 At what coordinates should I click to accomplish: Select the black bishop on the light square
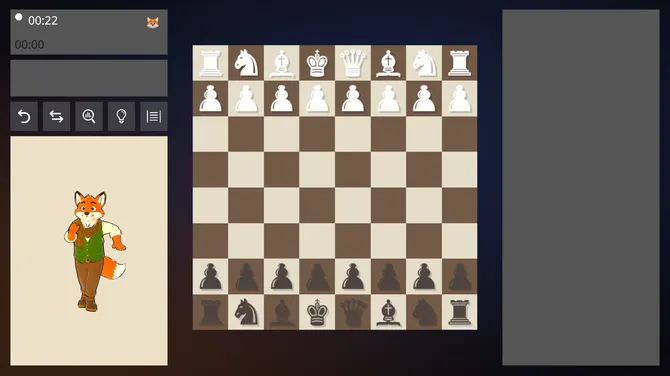[388, 312]
